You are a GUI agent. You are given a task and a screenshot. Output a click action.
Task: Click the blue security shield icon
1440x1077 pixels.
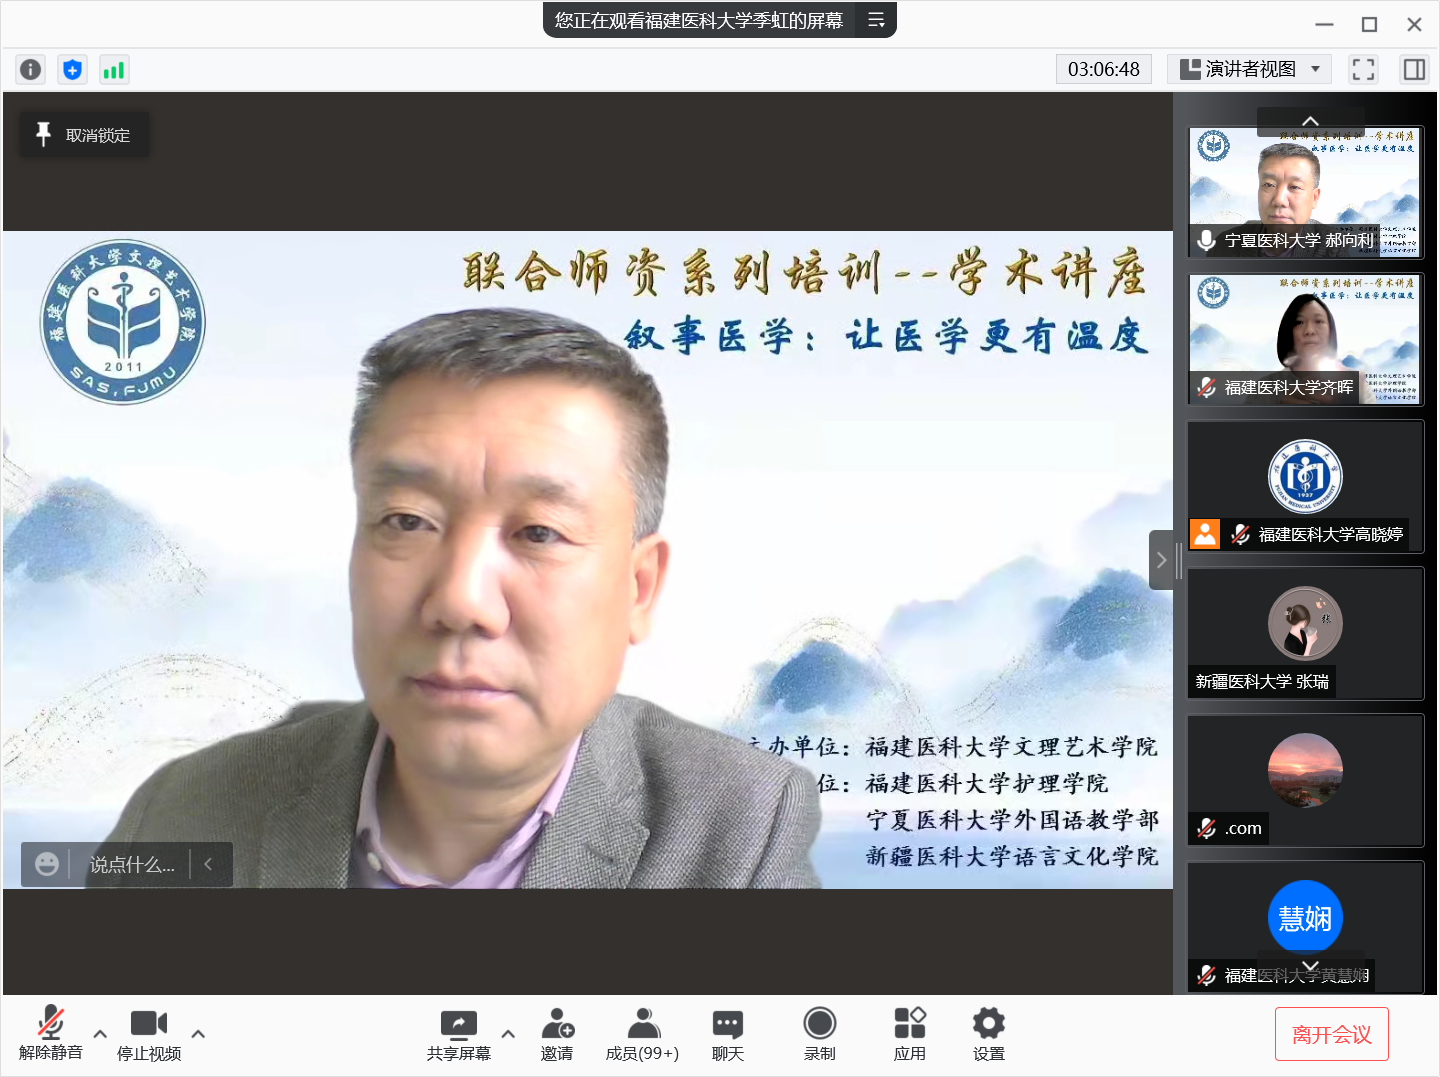coord(72,69)
